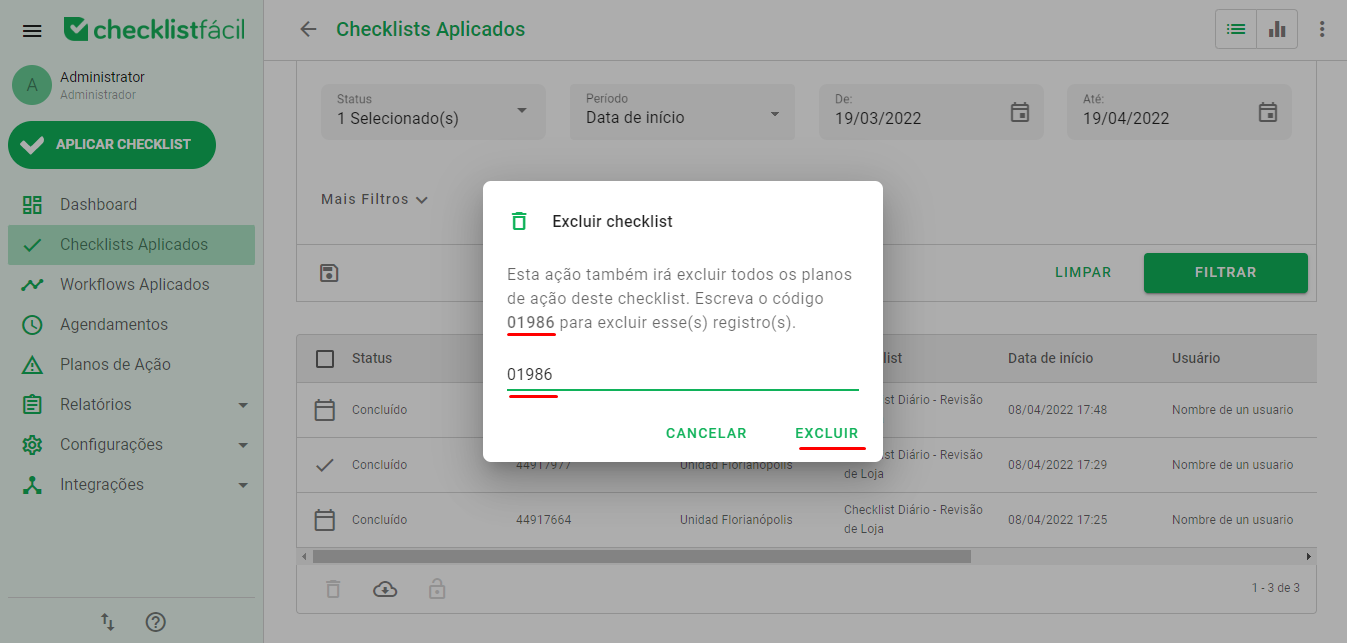The height and width of the screenshot is (643, 1347).
Task: Open the calendar picker for the 'De' date
Action: tap(1019, 113)
